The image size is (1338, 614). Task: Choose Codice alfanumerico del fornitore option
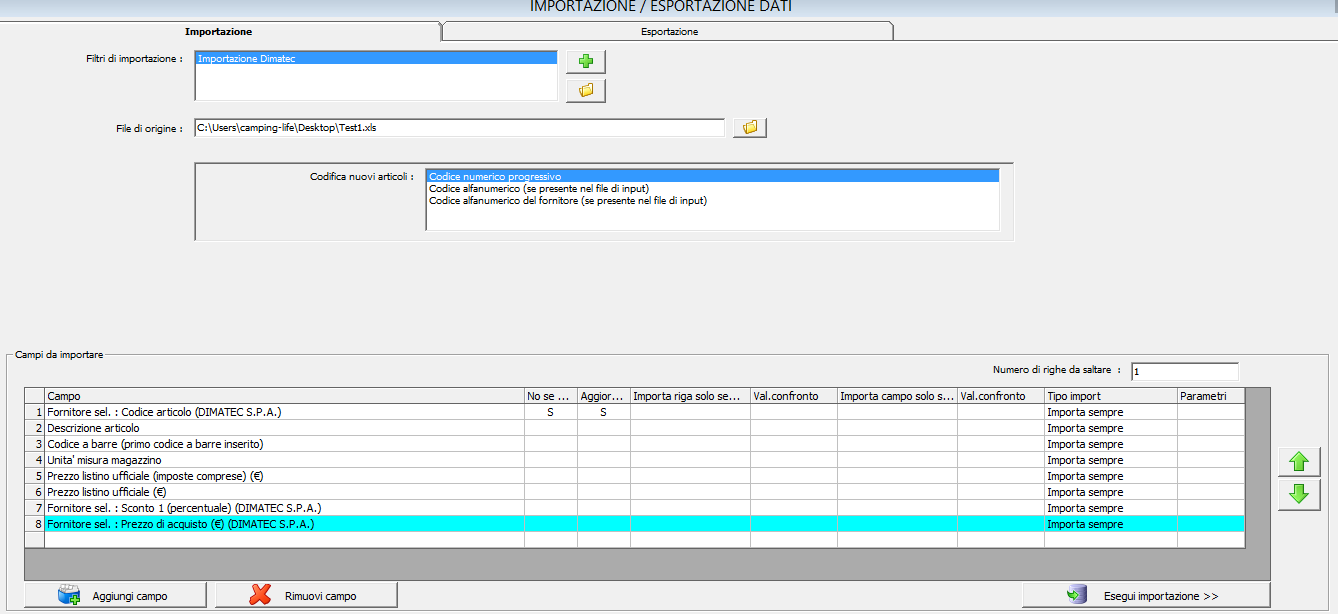[x=713, y=200]
